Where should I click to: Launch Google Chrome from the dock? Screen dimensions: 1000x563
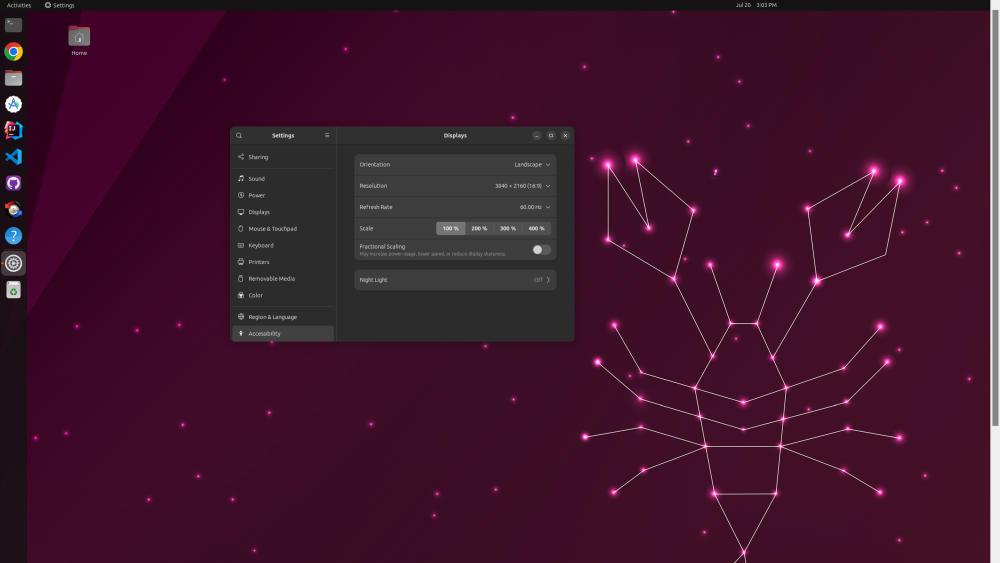pyautogui.click(x=13, y=51)
